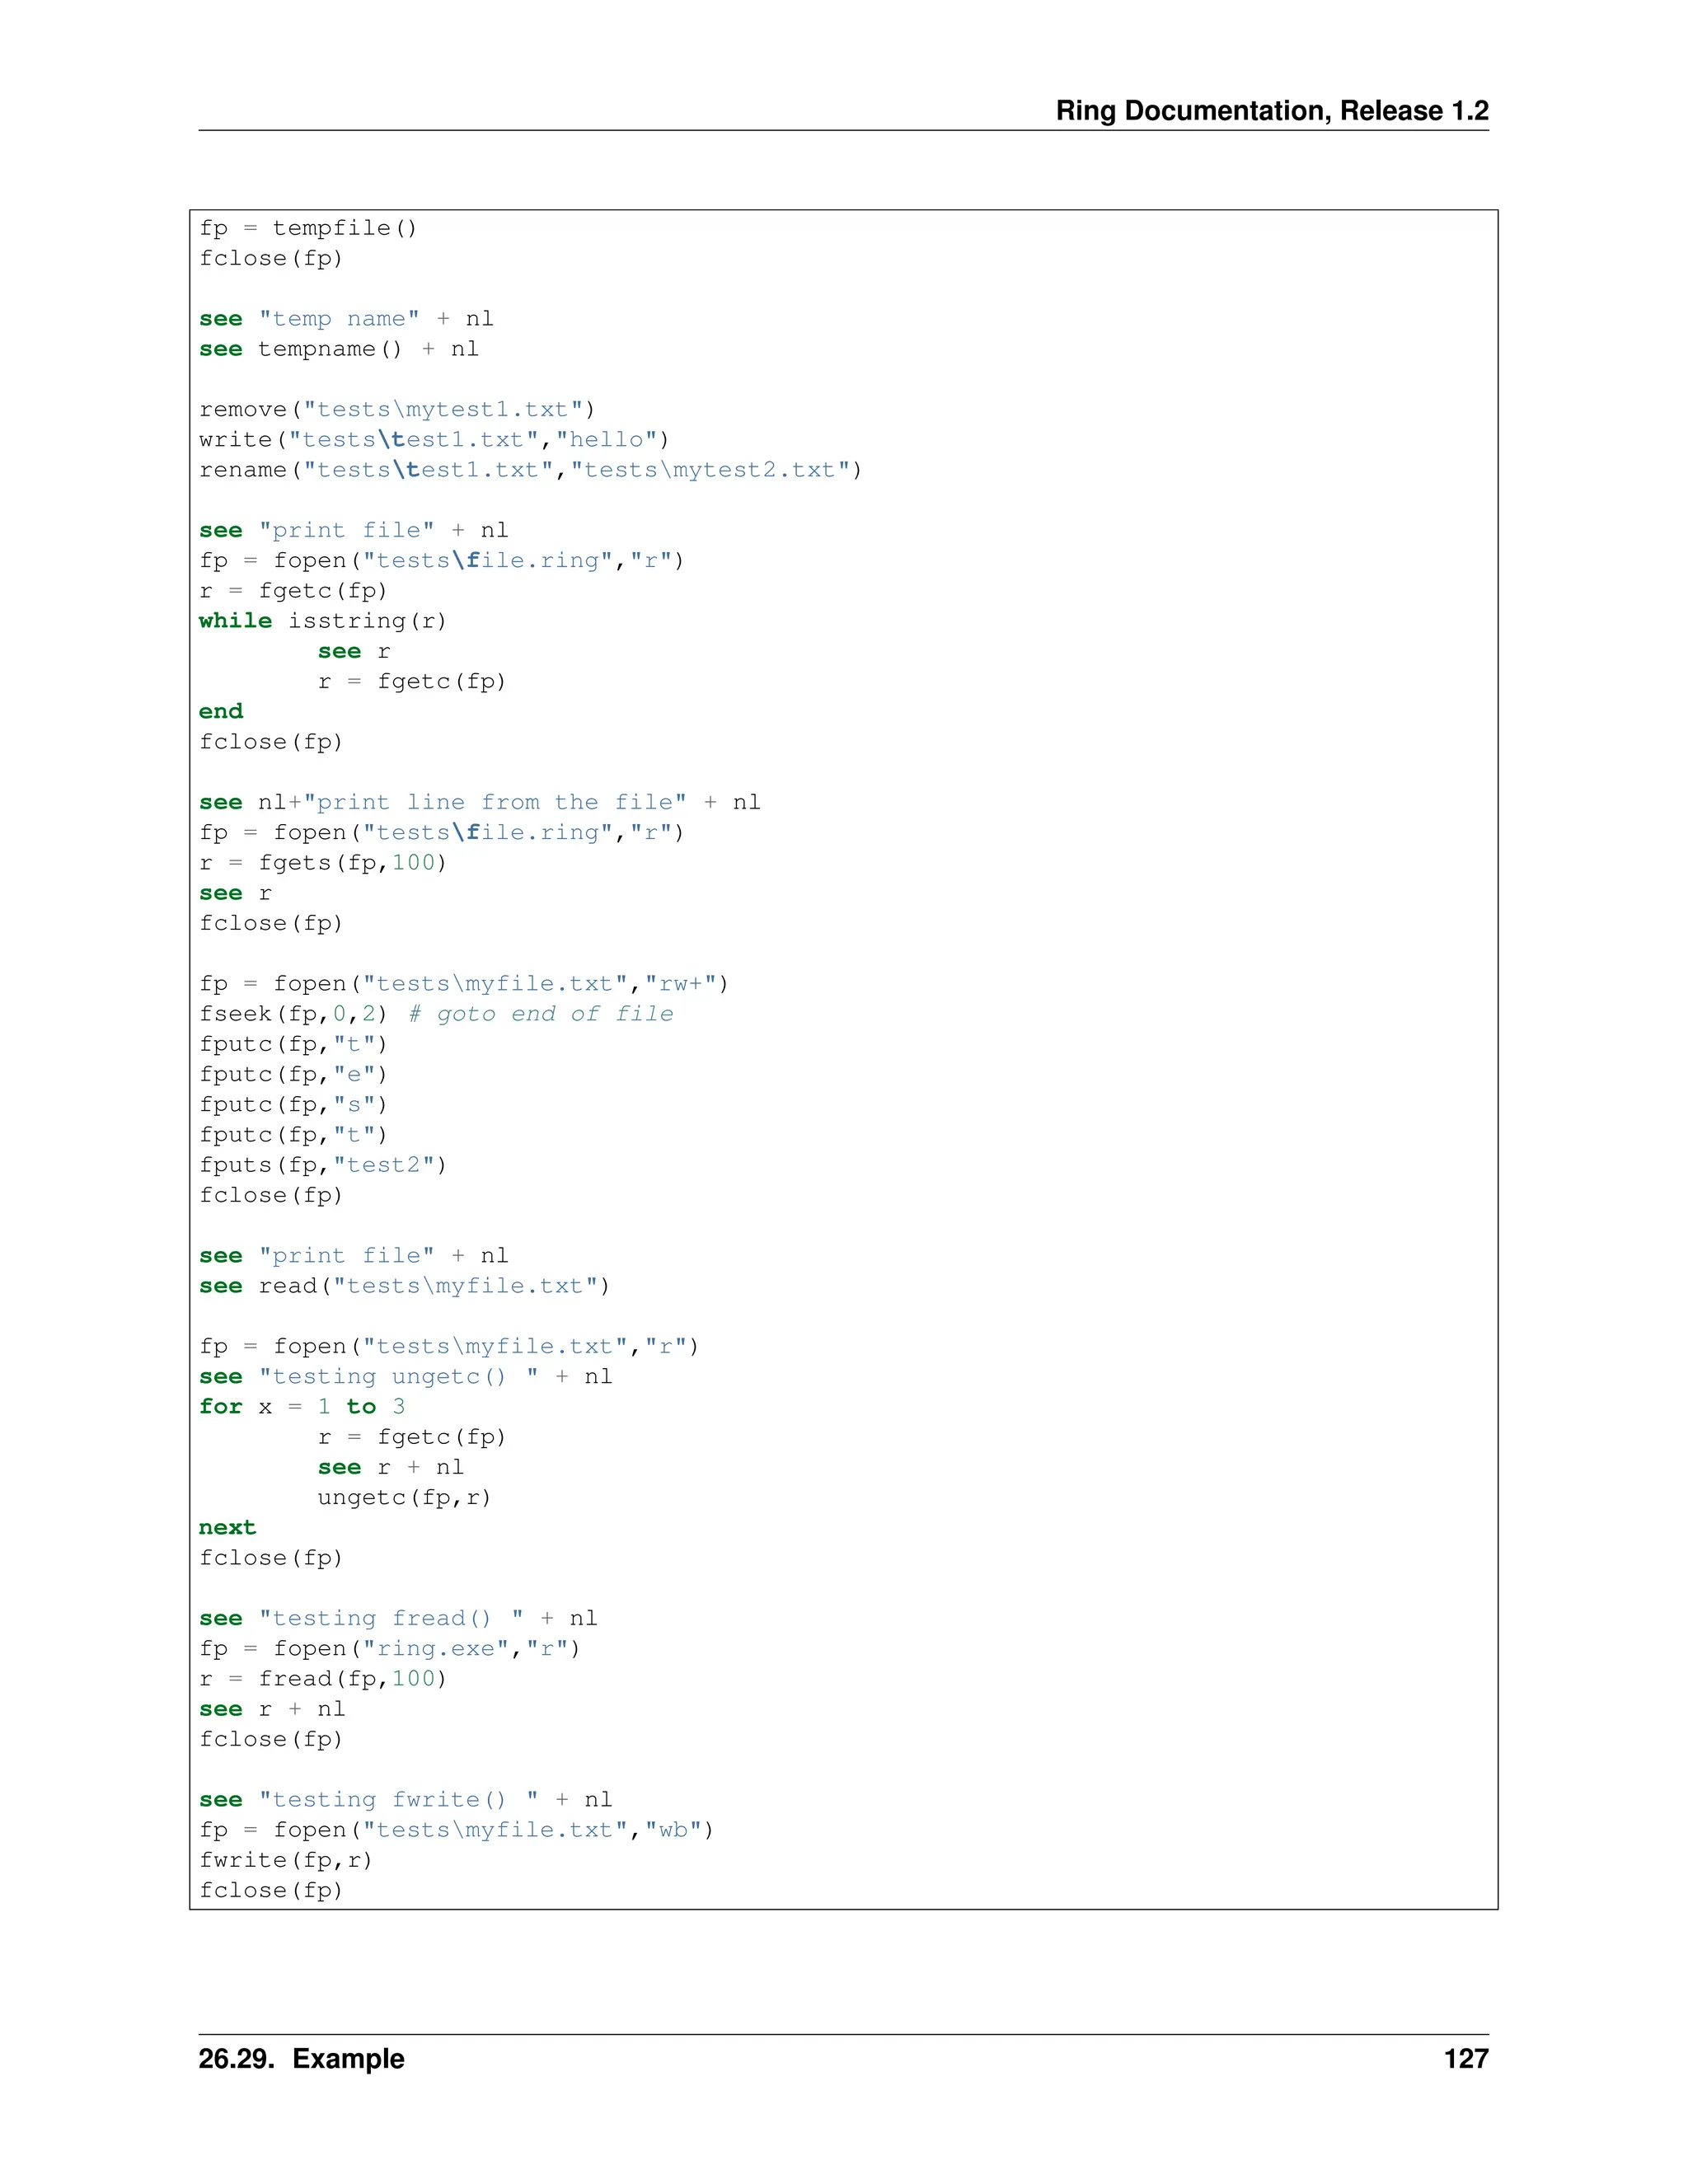Click the 'for x = 1 to 3' line
This screenshot has width=1688, height=2184.
(x=301, y=1407)
